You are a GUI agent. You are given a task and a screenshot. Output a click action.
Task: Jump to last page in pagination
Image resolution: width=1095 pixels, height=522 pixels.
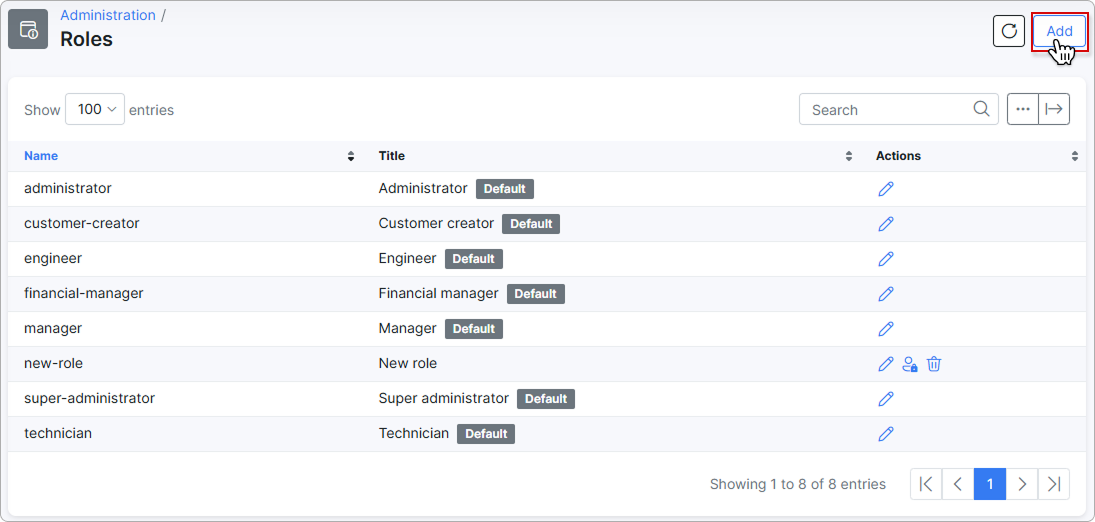[x=1054, y=484]
